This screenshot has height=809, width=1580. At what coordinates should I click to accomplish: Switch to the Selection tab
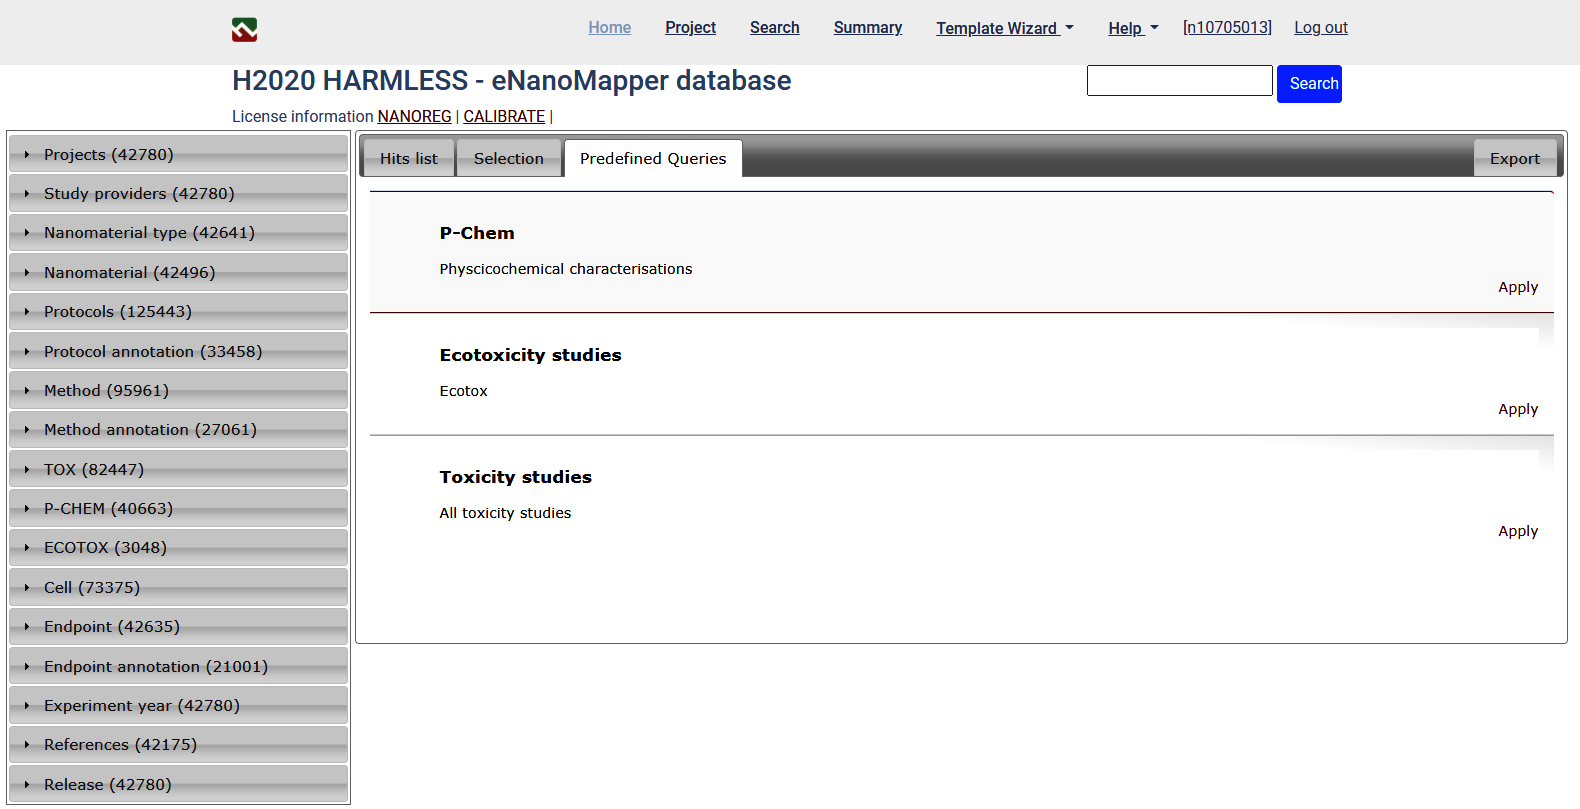509,158
